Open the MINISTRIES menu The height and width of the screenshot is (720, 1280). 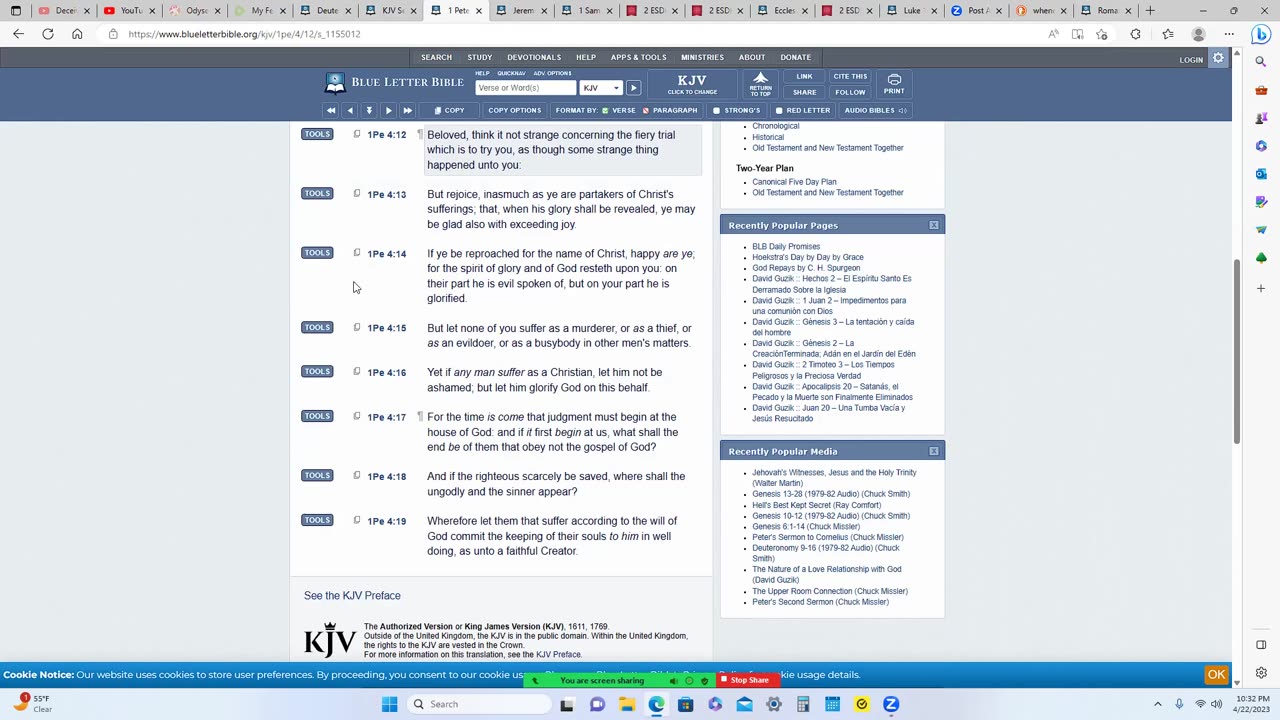click(x=702, y=57)
